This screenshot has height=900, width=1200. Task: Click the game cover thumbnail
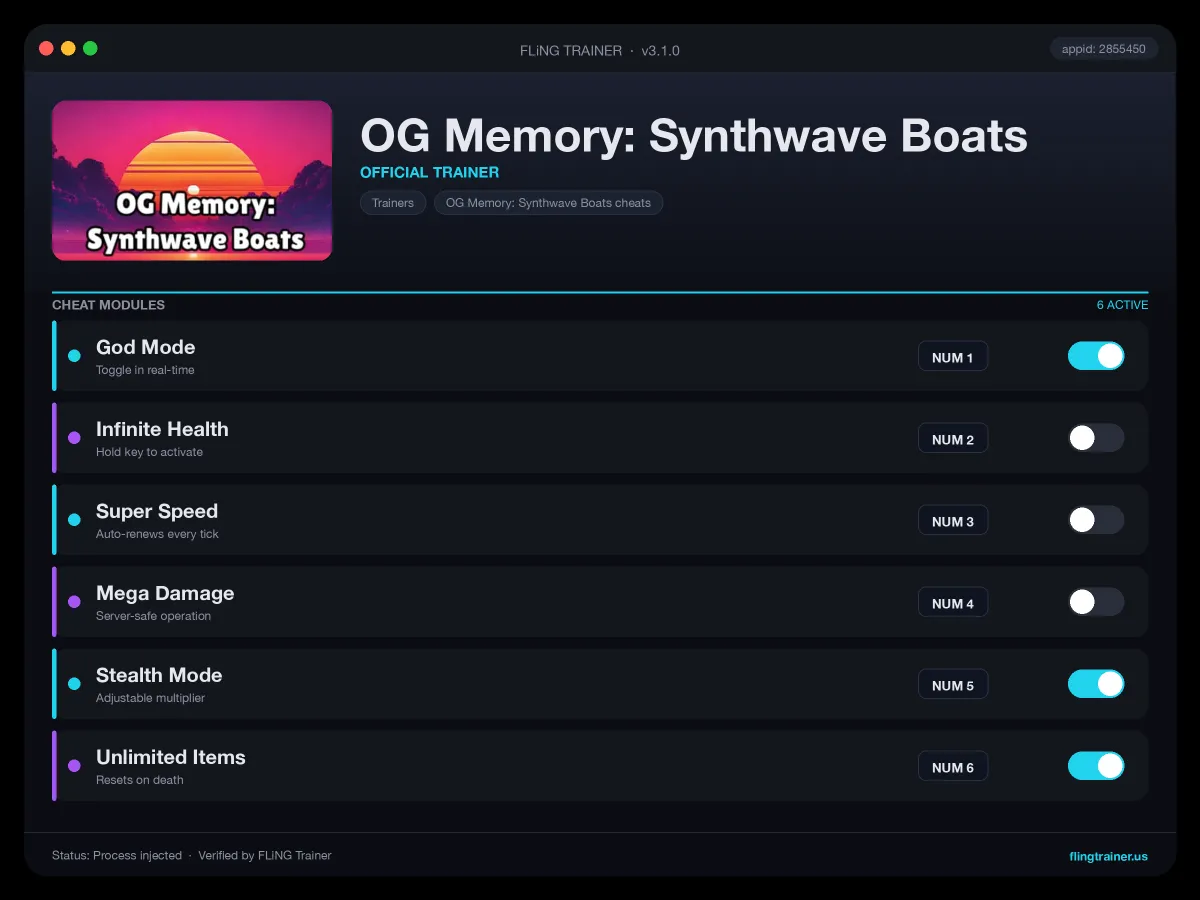tap(192, 180)
